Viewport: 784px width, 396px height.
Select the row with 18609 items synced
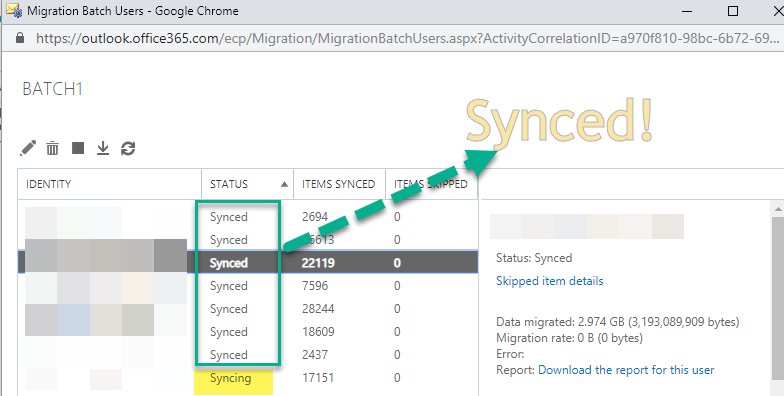(248, 332)
